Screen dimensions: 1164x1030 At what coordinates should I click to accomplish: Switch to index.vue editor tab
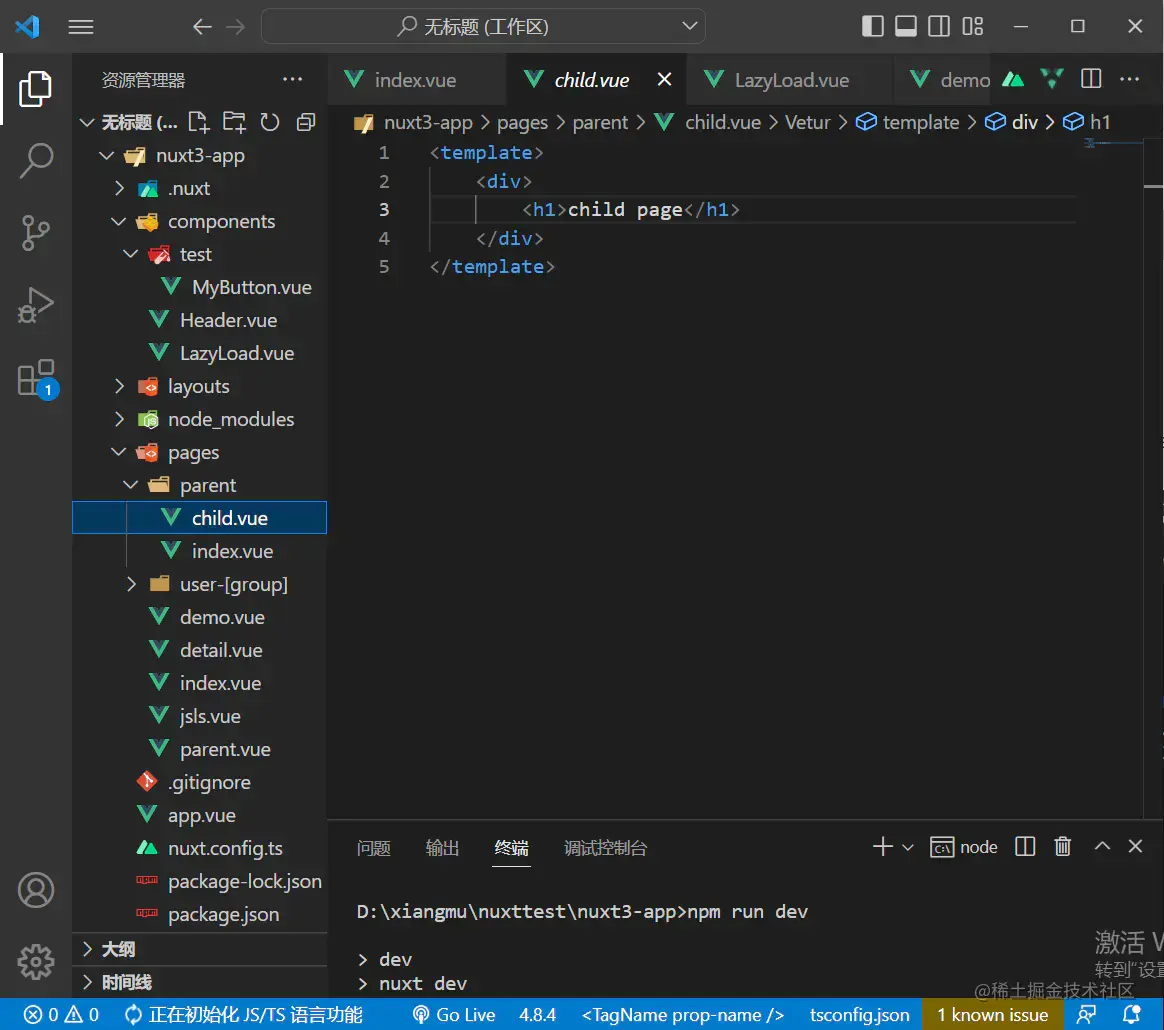pos(416,80)
